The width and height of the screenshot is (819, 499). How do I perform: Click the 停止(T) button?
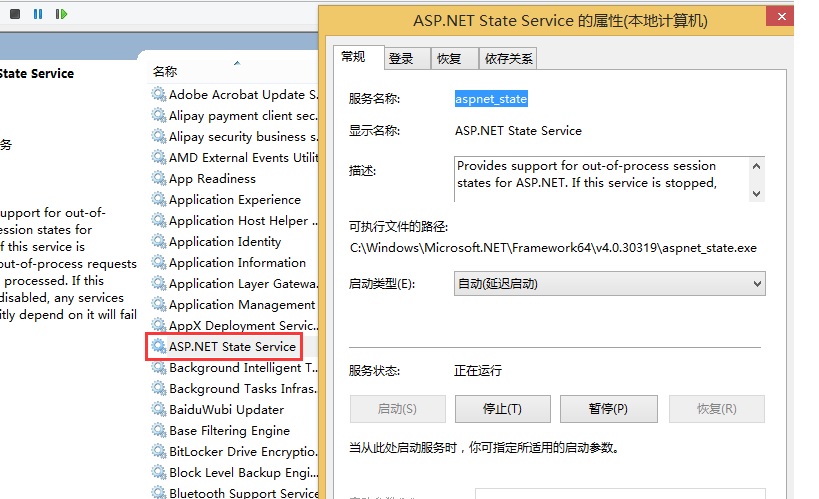click(502, 409)
